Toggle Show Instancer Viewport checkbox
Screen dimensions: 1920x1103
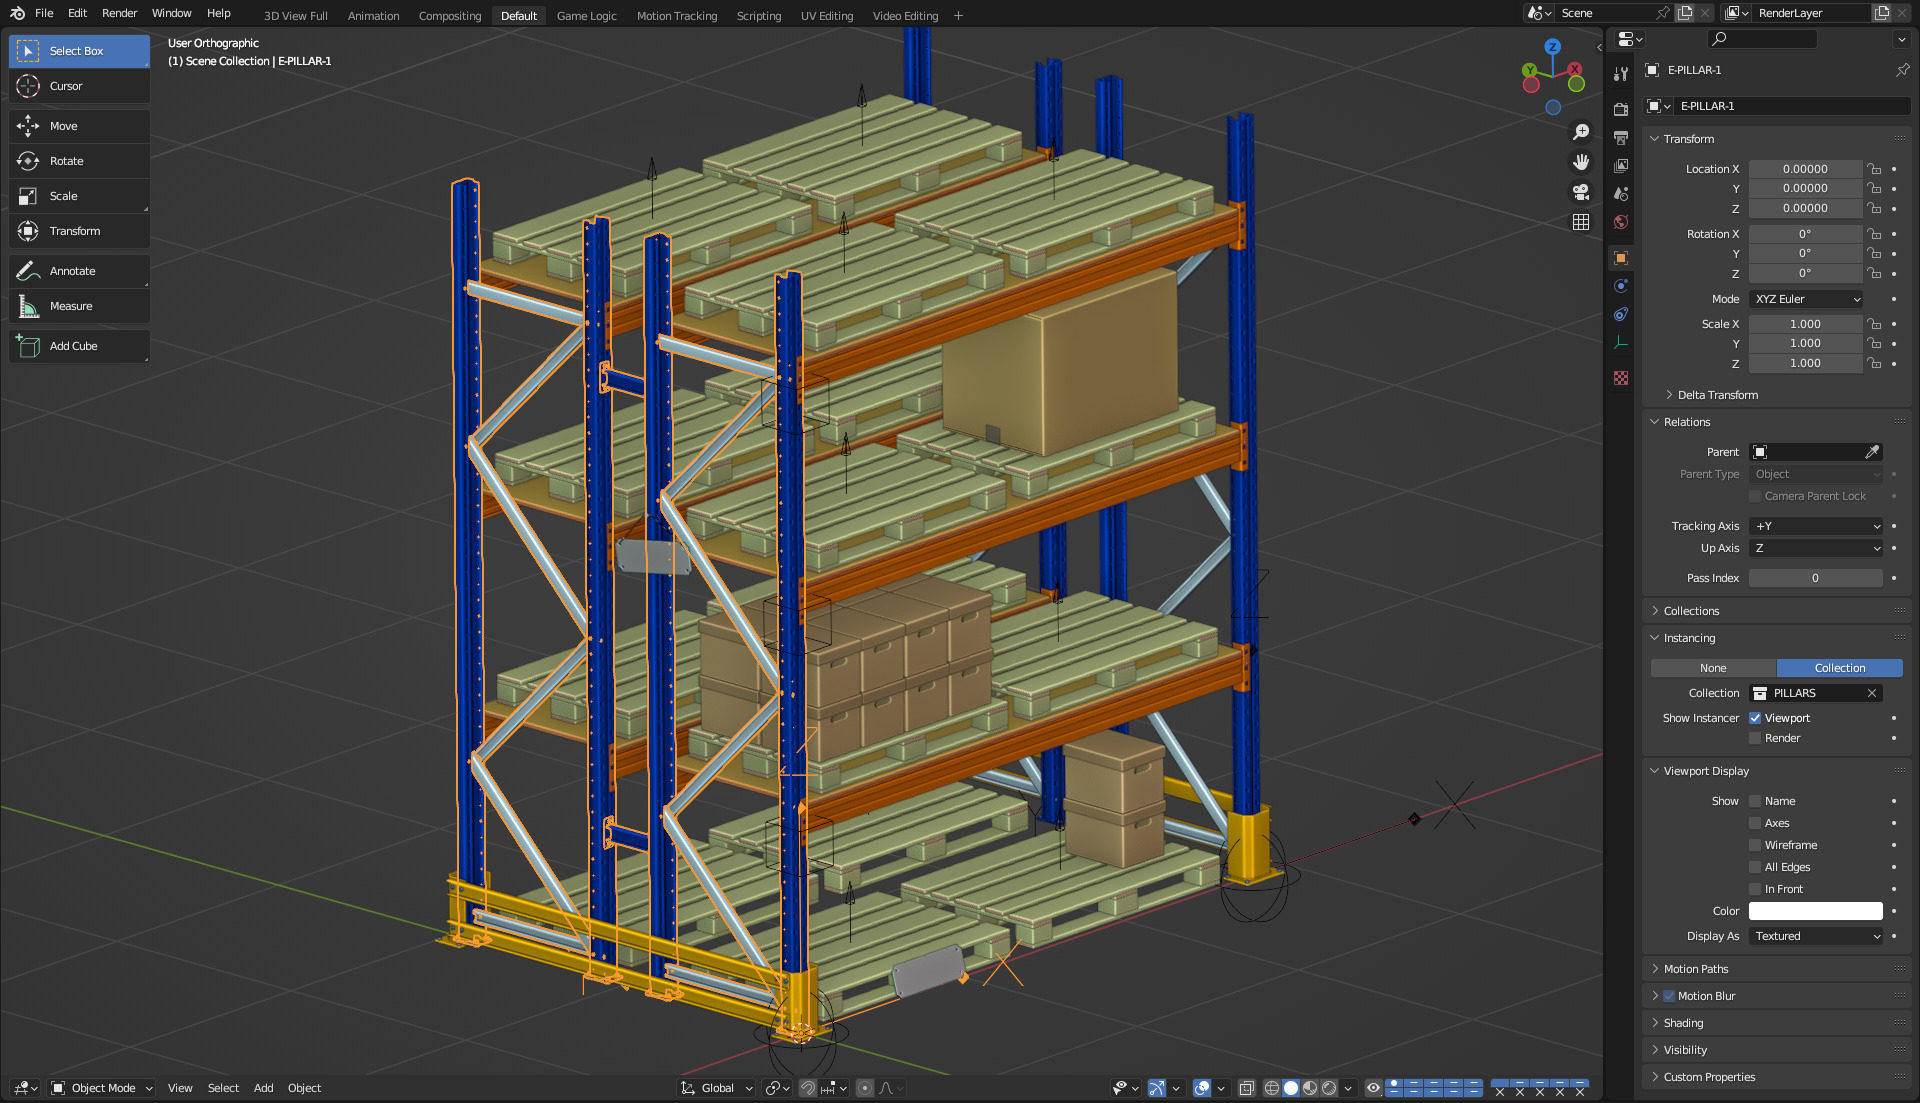(x=1755, y=718)
